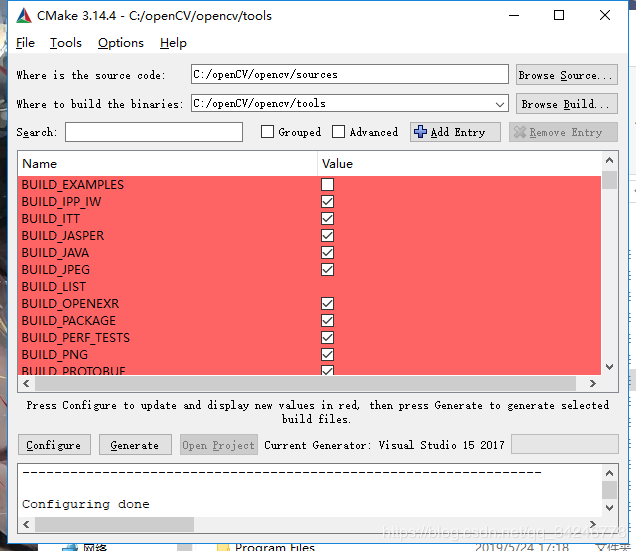Uncheck the BUILD_PACKAGE checkbox
The image size is (636, 551).
tap(327, 321)
